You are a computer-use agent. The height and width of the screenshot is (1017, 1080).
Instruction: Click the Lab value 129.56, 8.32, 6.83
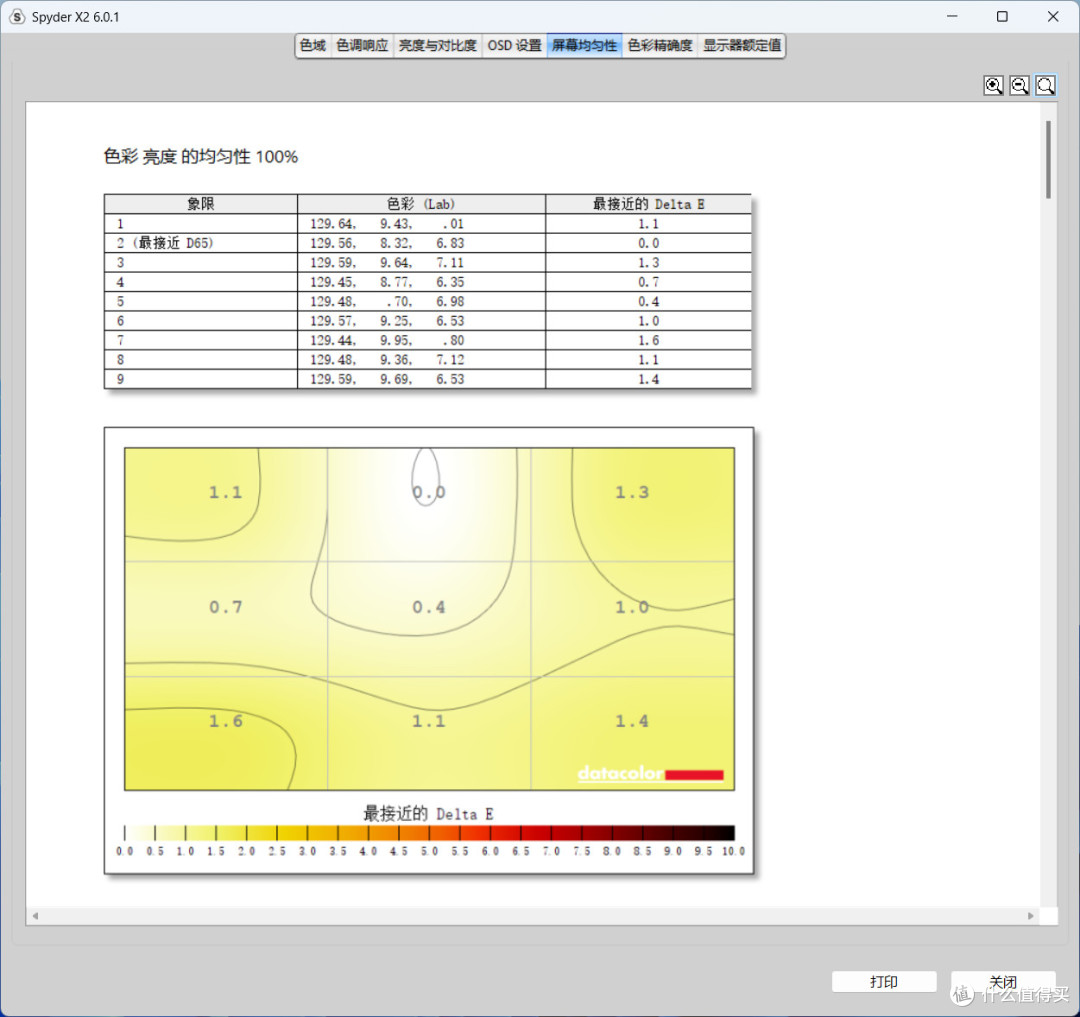coord(386,243)
